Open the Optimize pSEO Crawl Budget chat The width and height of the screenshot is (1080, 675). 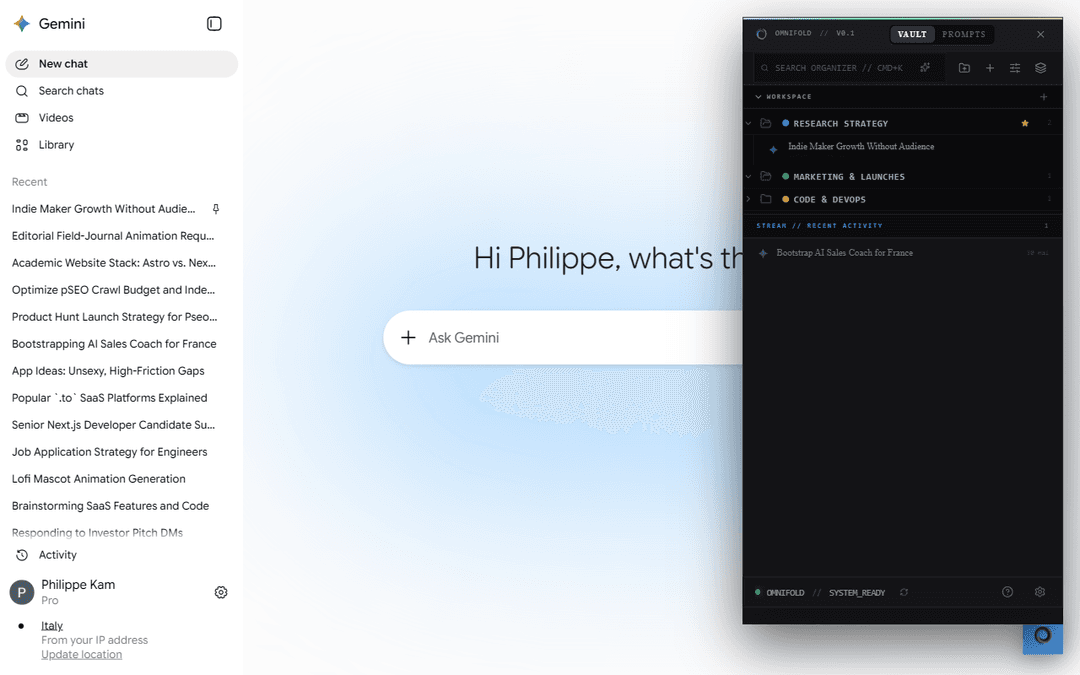coord(122,290)
